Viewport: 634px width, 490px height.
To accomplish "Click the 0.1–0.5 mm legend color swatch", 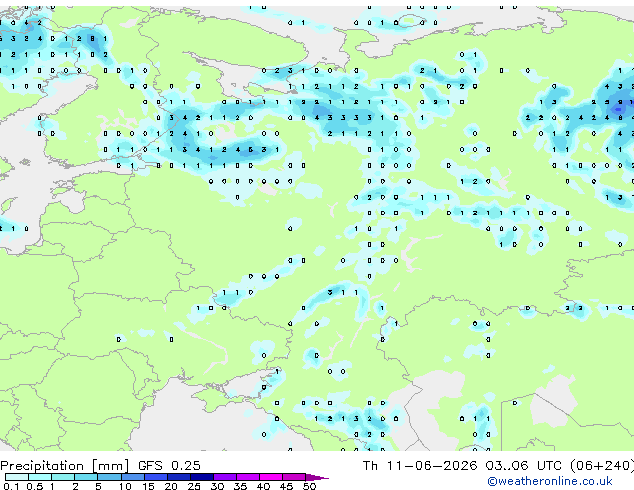I will pos(17,477).
